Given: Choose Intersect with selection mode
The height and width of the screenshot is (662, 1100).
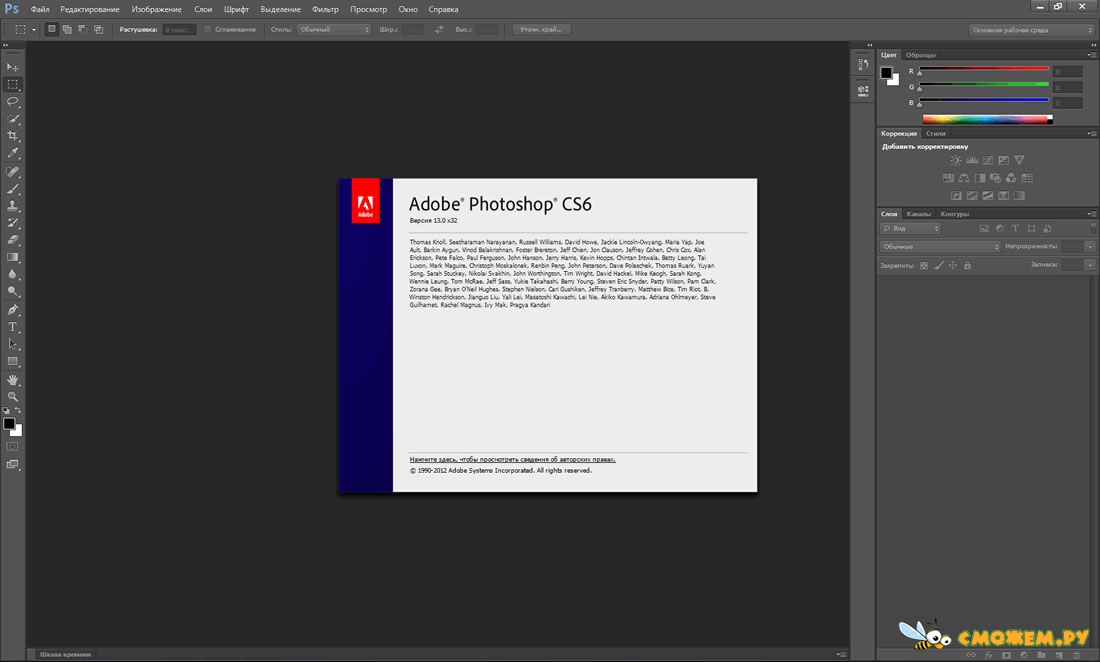Looking at the screenshot, I should point(98,29).
